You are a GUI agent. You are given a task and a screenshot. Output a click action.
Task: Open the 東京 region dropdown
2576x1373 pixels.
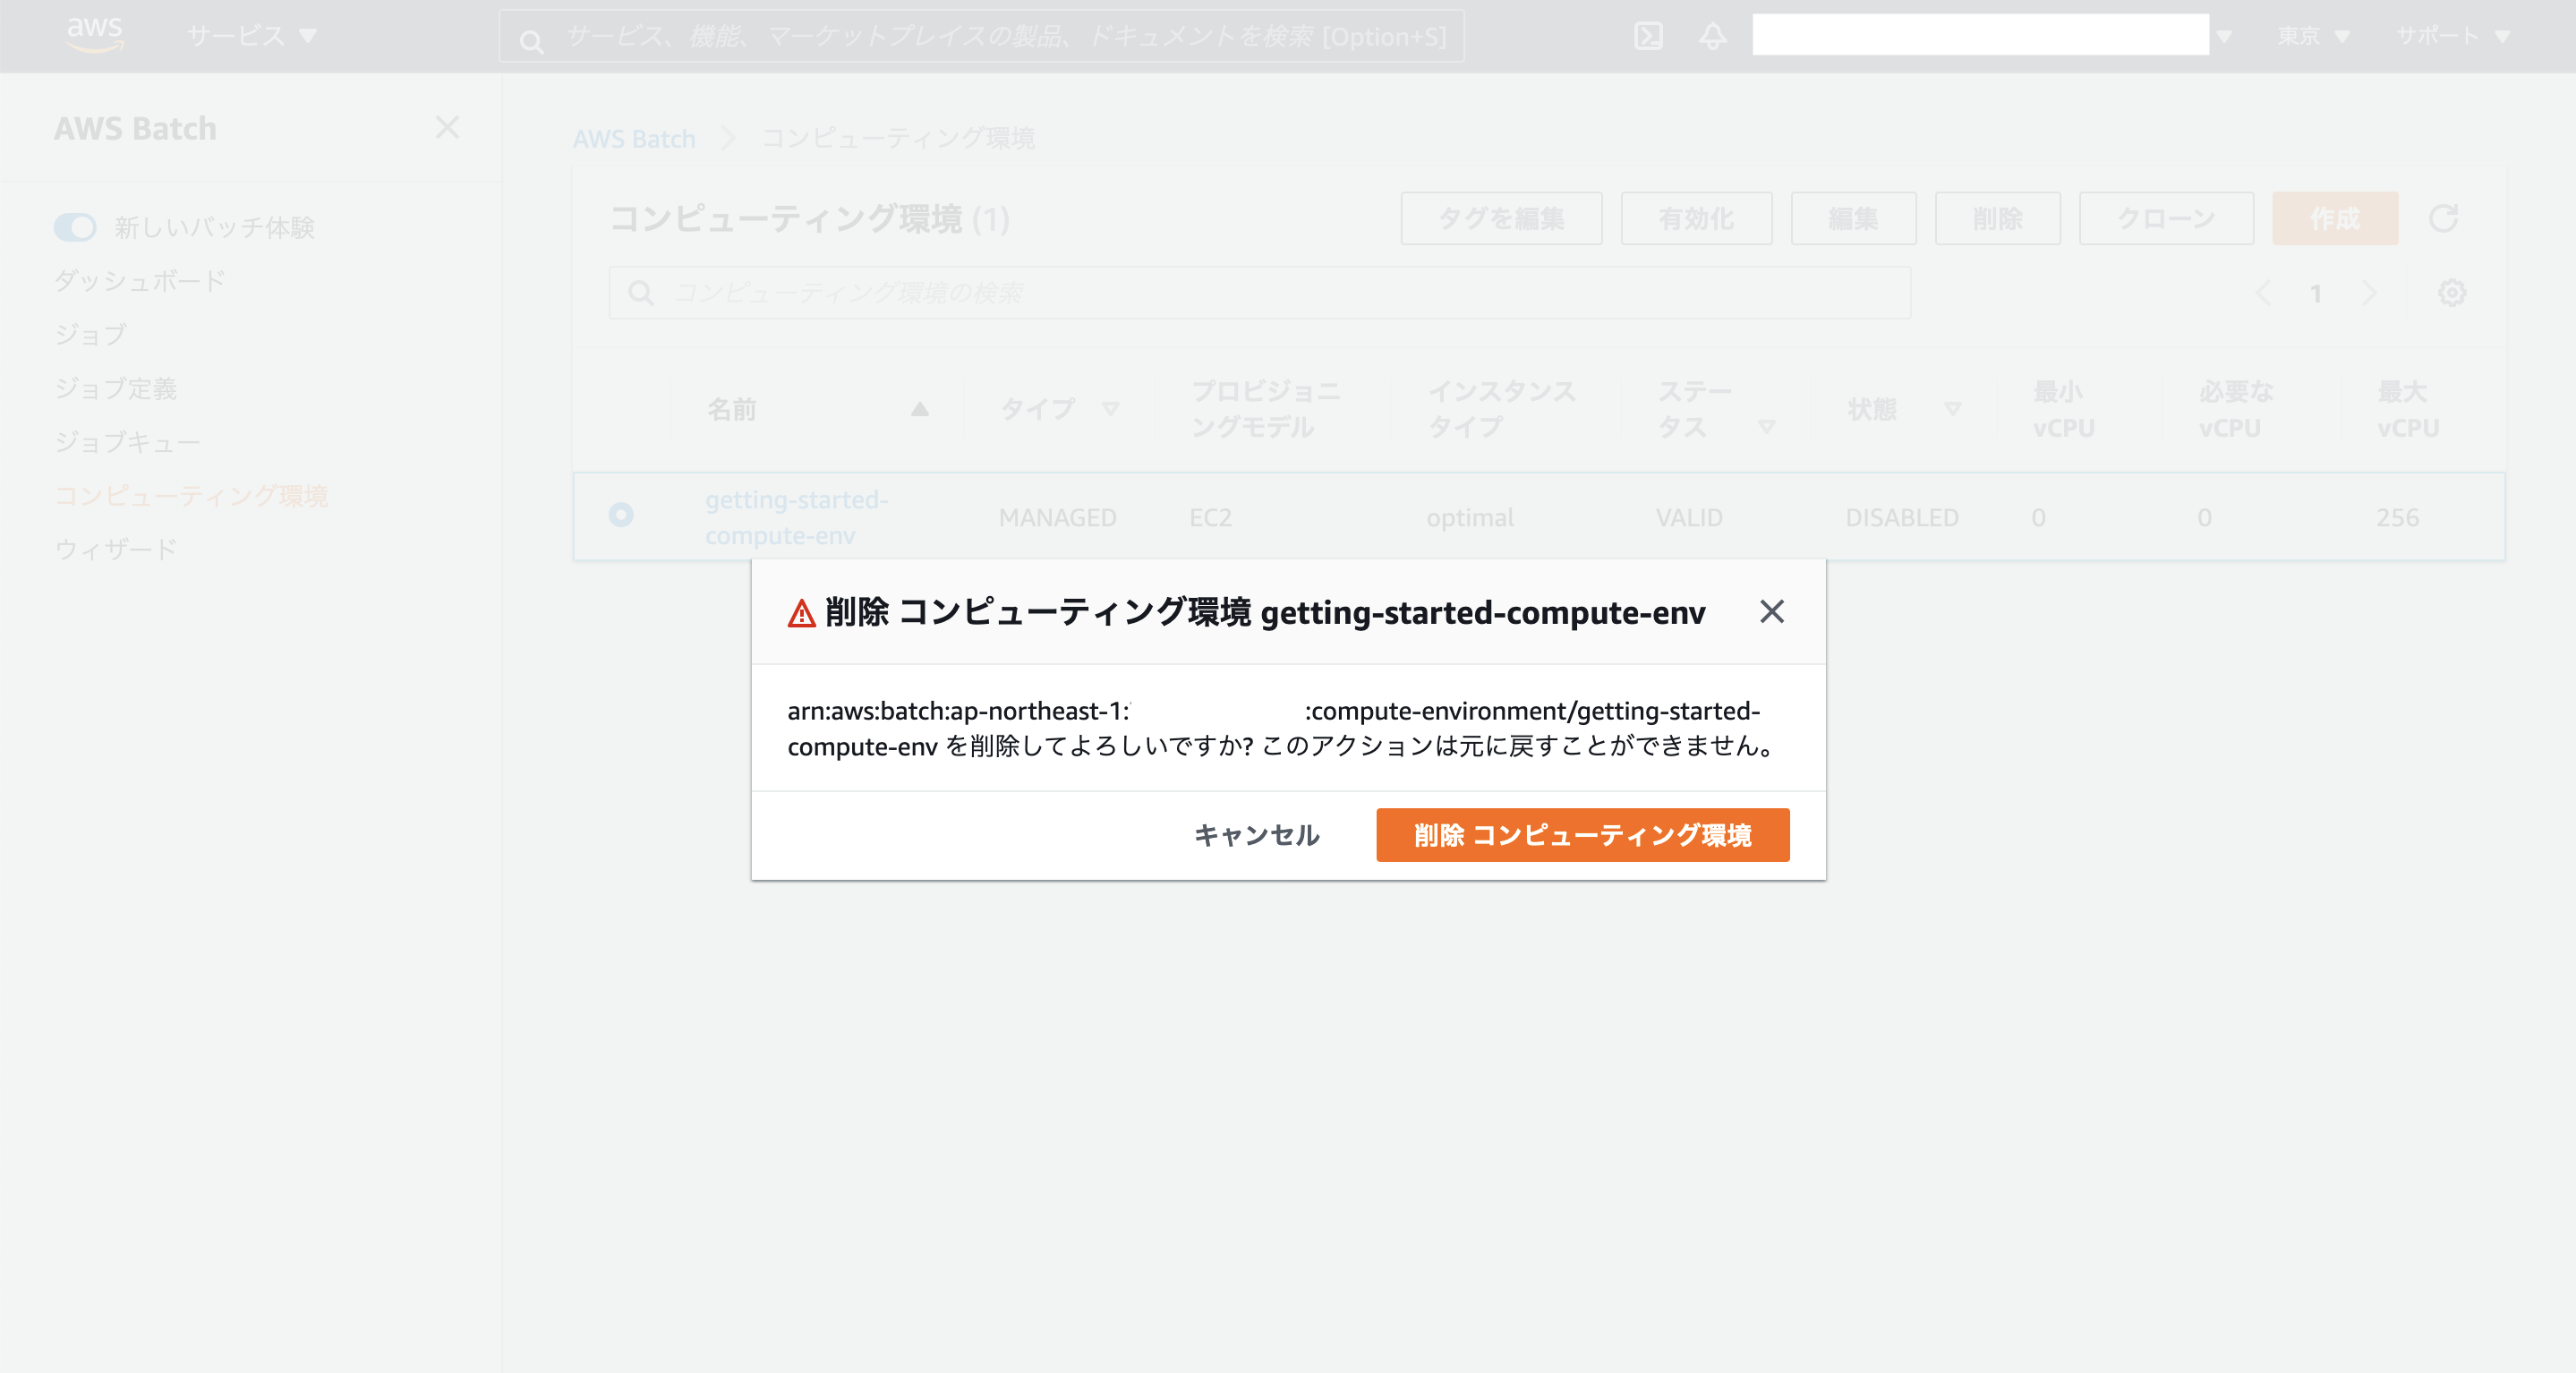click(x=2313, y=36)
